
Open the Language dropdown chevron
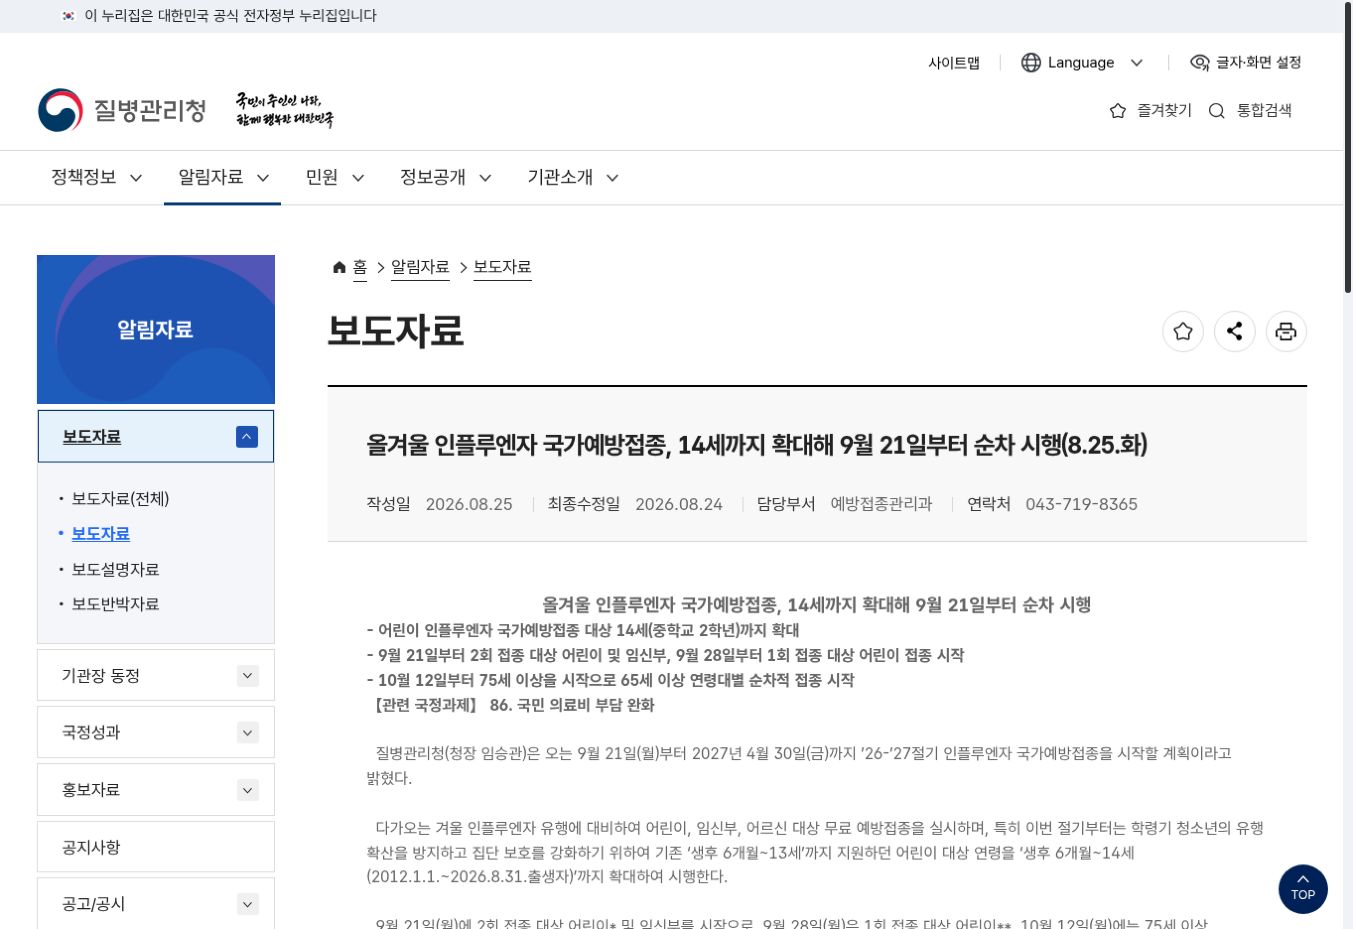[1137, 62]
